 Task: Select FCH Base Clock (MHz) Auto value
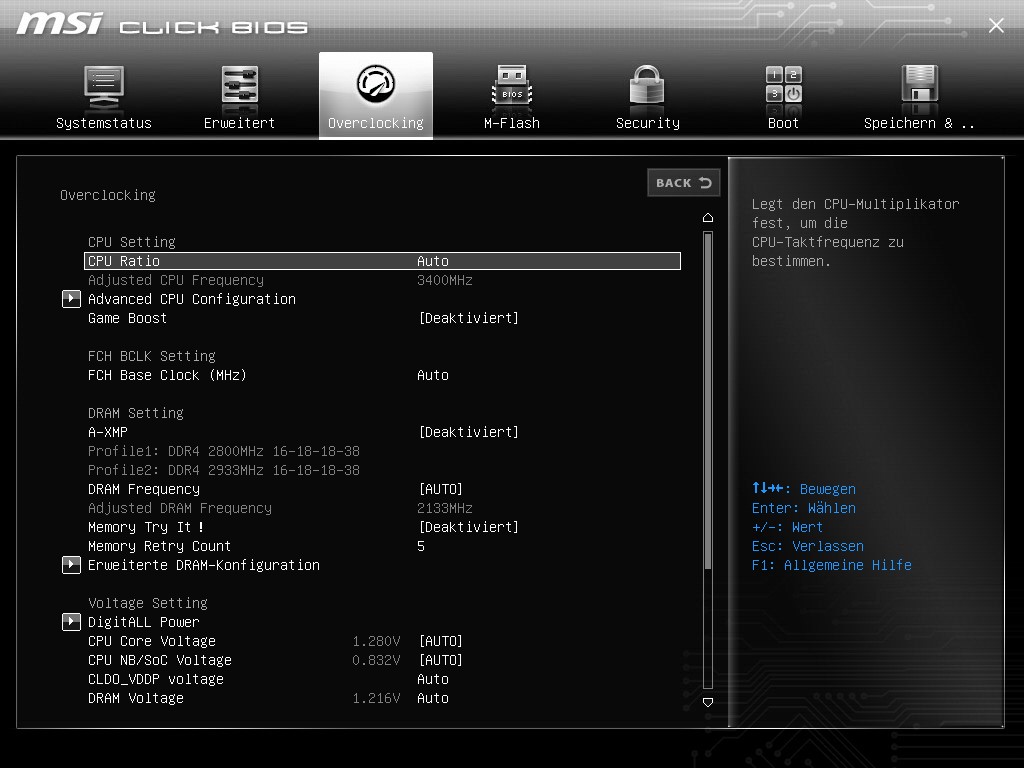pos(433,376)
